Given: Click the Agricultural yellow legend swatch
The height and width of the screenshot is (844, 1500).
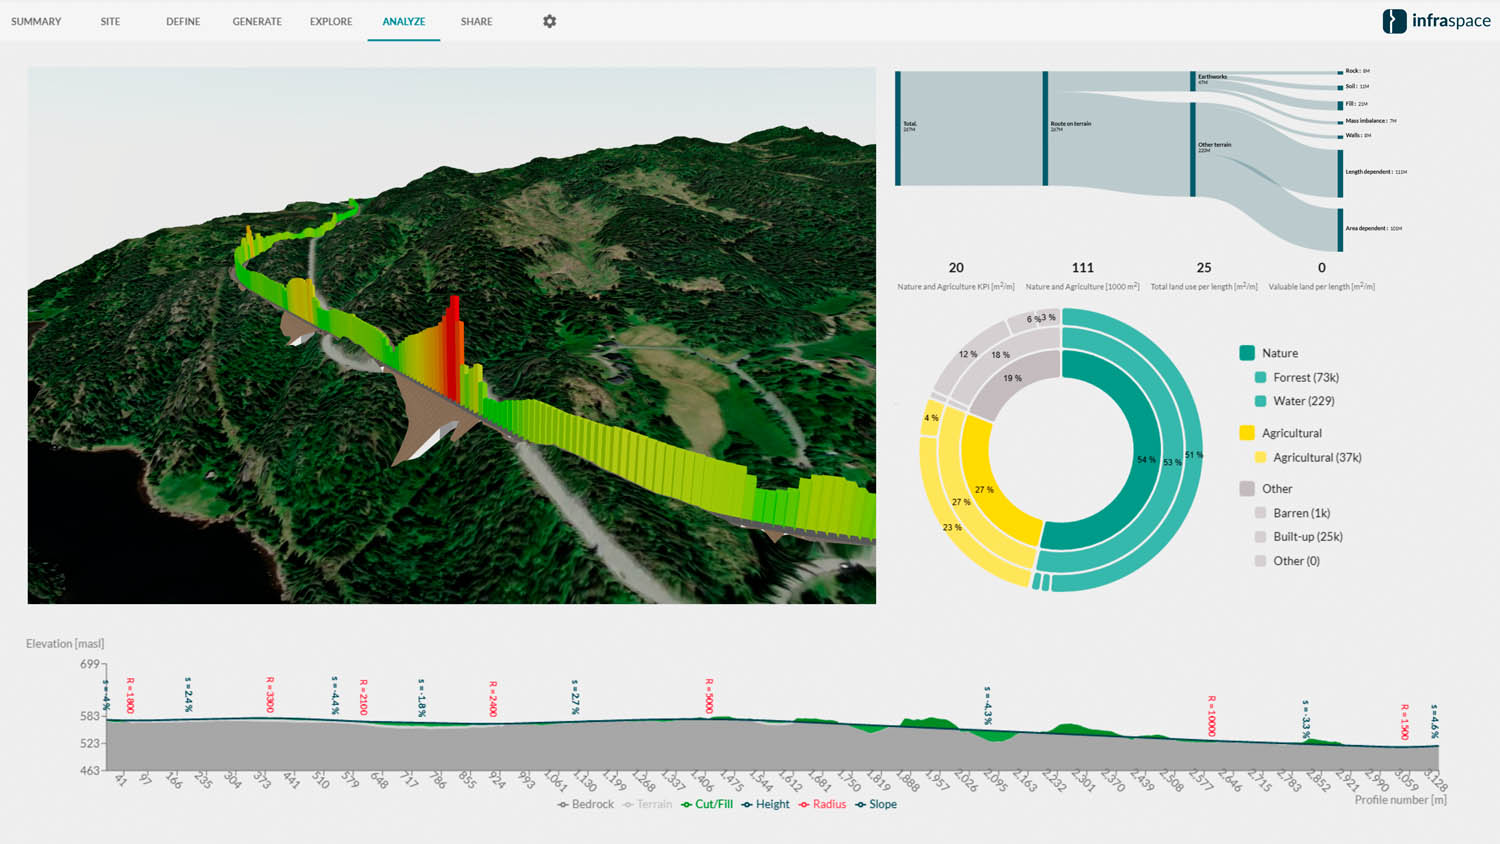Looking at the screenshot, I should click(x=1247, y=433).
